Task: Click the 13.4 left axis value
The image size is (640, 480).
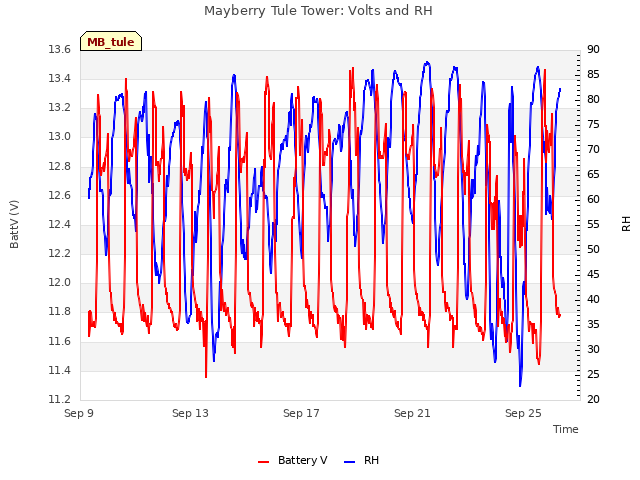Action: pos(60,78)
